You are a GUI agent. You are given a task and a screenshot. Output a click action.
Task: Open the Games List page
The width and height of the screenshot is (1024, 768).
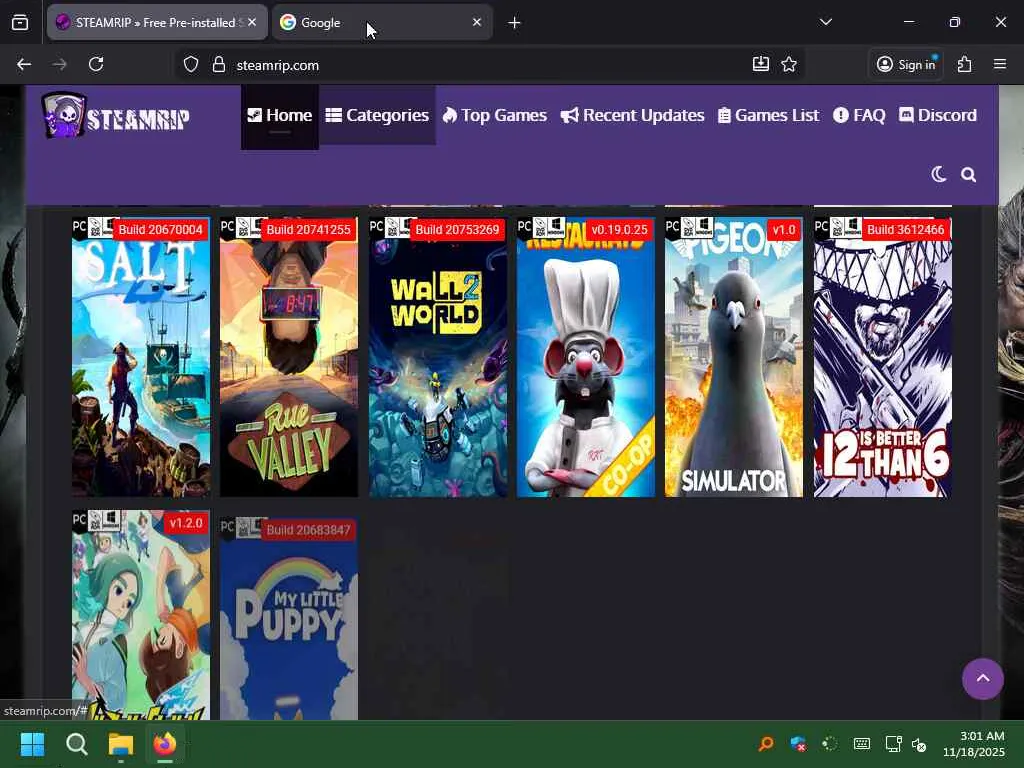click(x=768, y=116)
